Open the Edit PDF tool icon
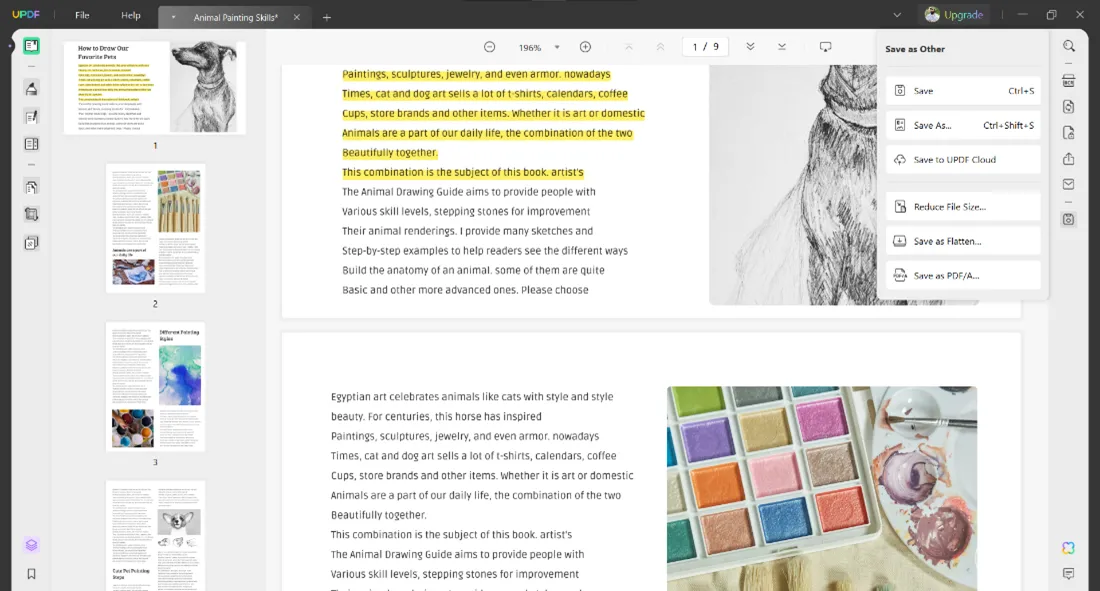Screen dimensions: 1100x591 pyautogui.click(x=31, y=117)
